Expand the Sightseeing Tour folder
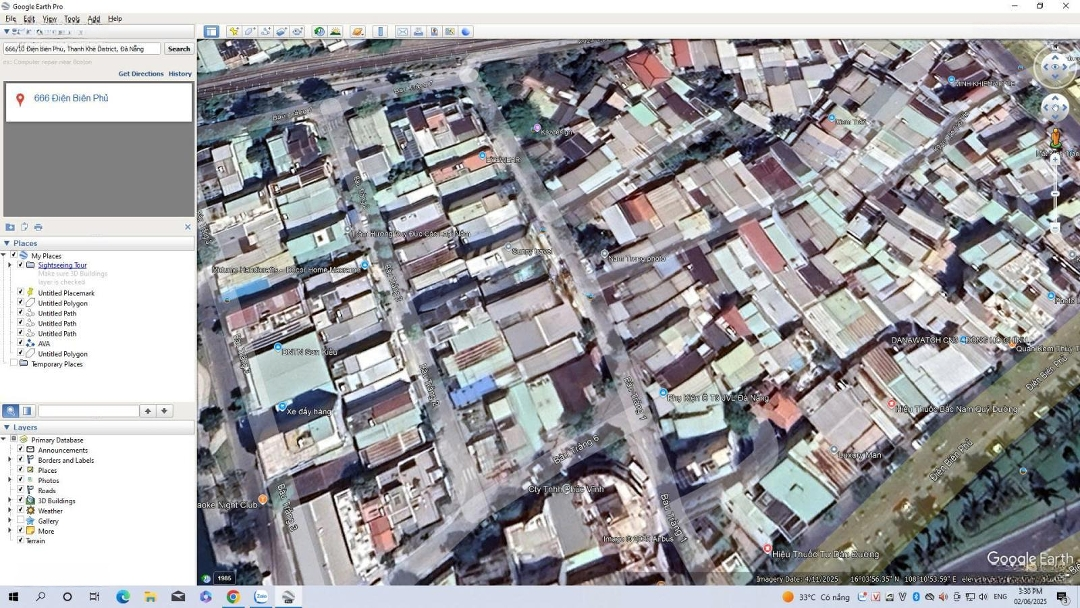This screenshot has height=608, width=1080. [x=10, y=265]
